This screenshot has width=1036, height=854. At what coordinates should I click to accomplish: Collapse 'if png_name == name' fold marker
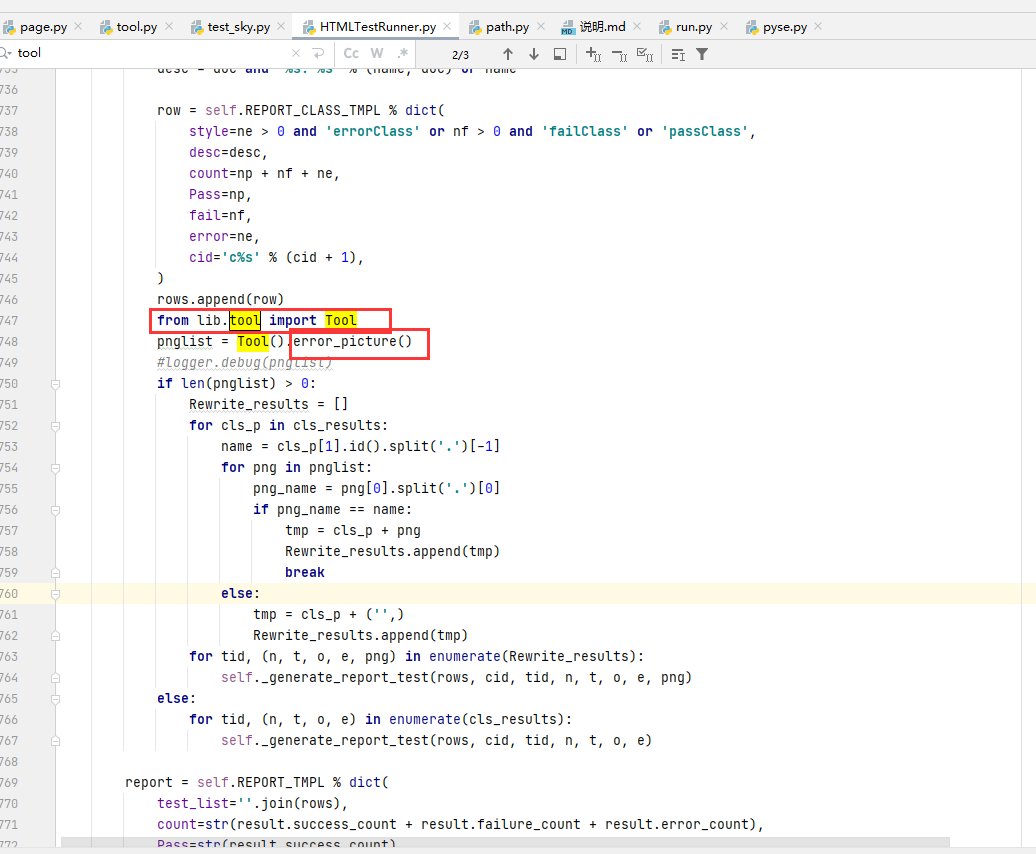coord(56,510)
